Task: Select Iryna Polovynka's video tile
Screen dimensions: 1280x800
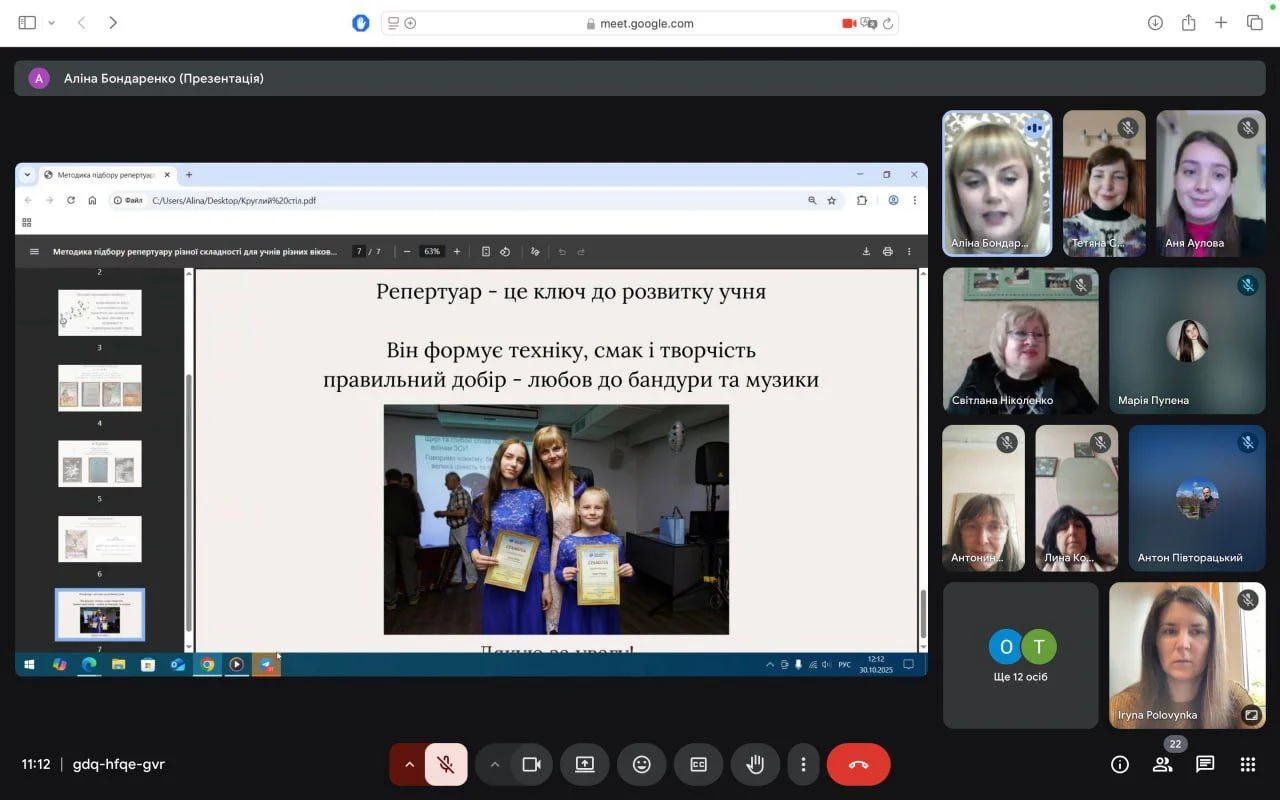Action: [x=1187, y=656]
